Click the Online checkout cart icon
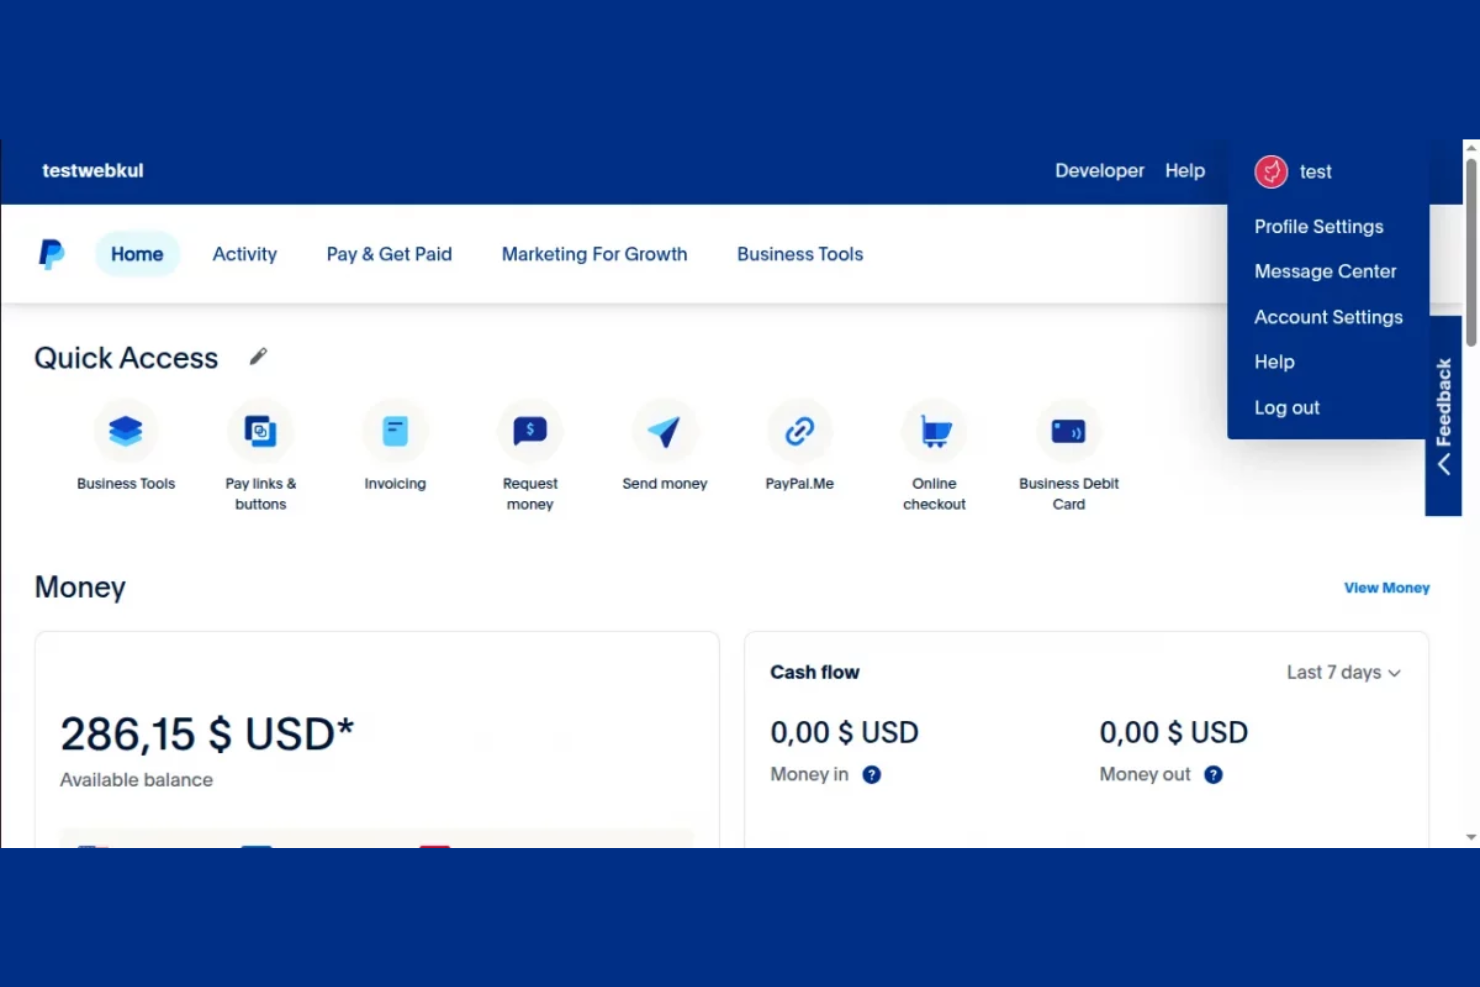This screenshot has width=1480, height=987. (933, 430)
